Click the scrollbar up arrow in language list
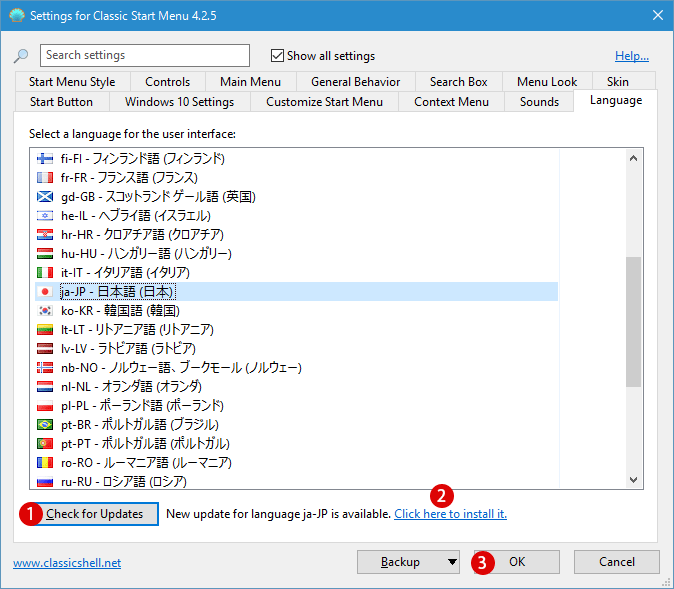Viewport: 674px width, 589px height. [633, 158]
